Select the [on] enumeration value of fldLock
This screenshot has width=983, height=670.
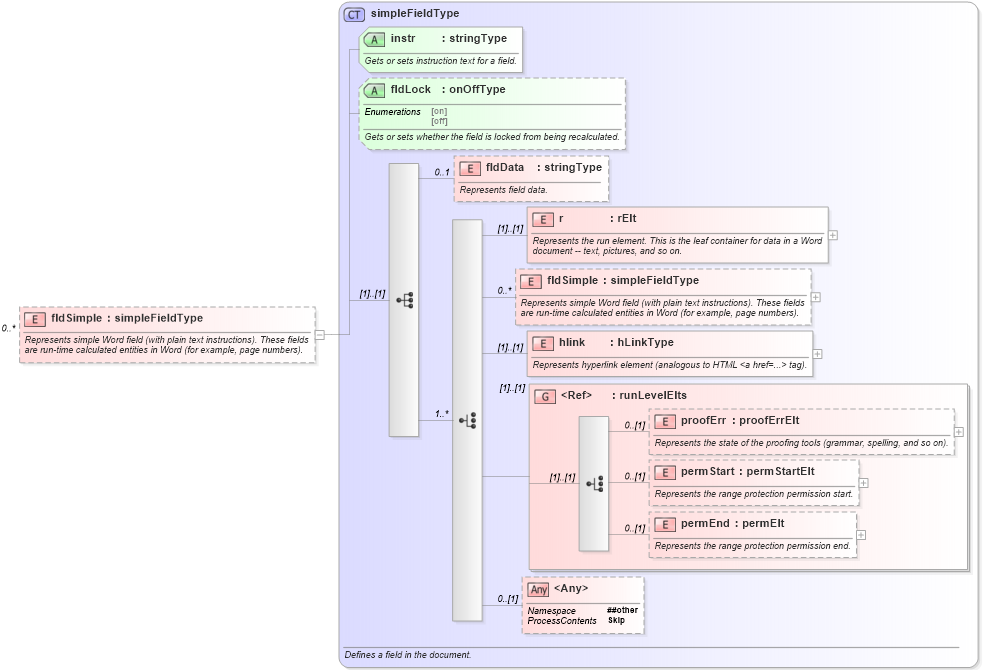441,111
